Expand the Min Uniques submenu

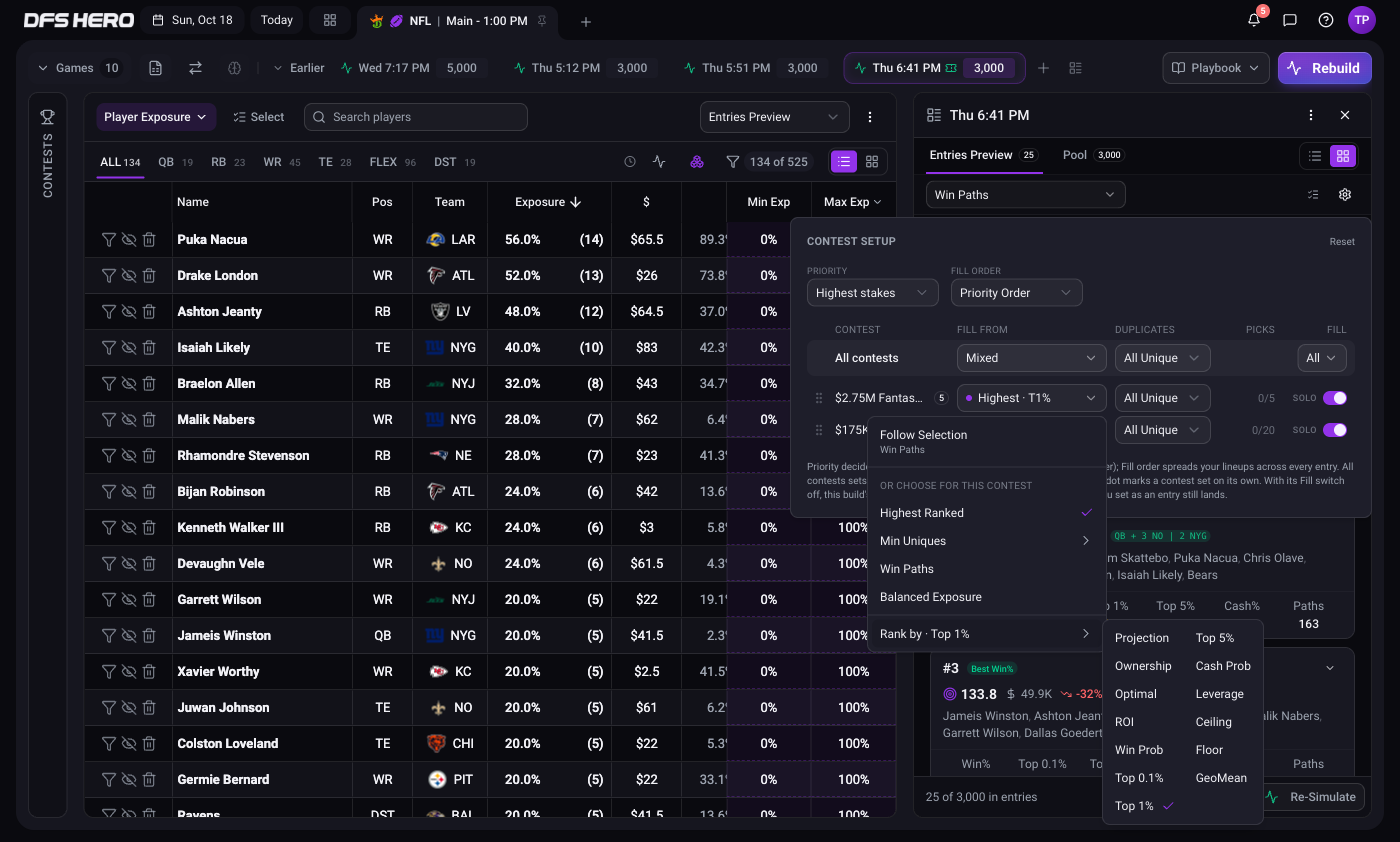pyautogui.click(x=985, y=541)
